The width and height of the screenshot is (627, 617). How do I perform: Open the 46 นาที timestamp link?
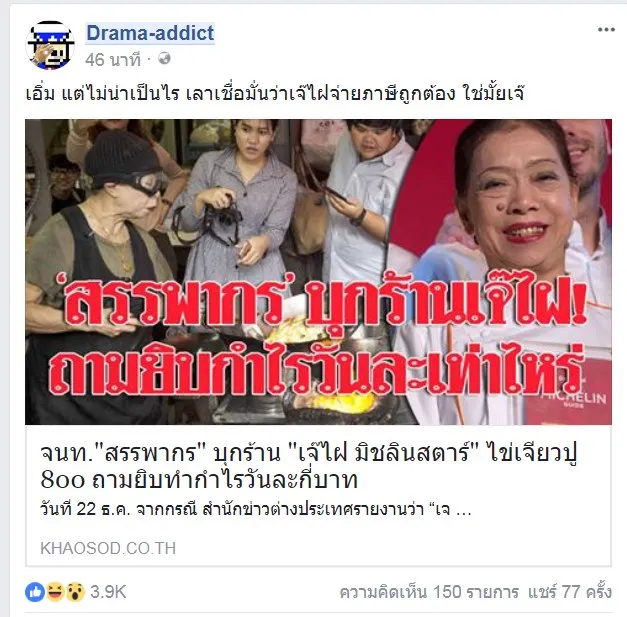[x=113, y=60]
